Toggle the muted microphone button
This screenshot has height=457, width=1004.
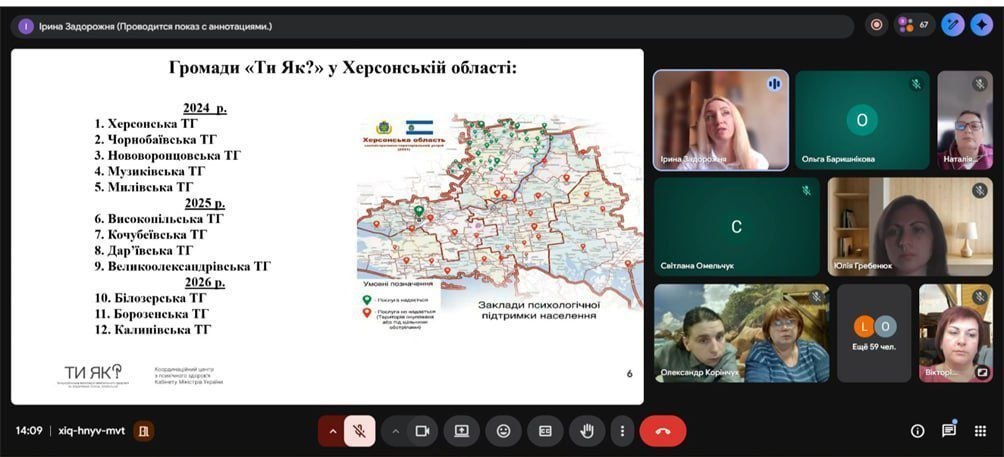pyautogui.click(x=359, y=431)
